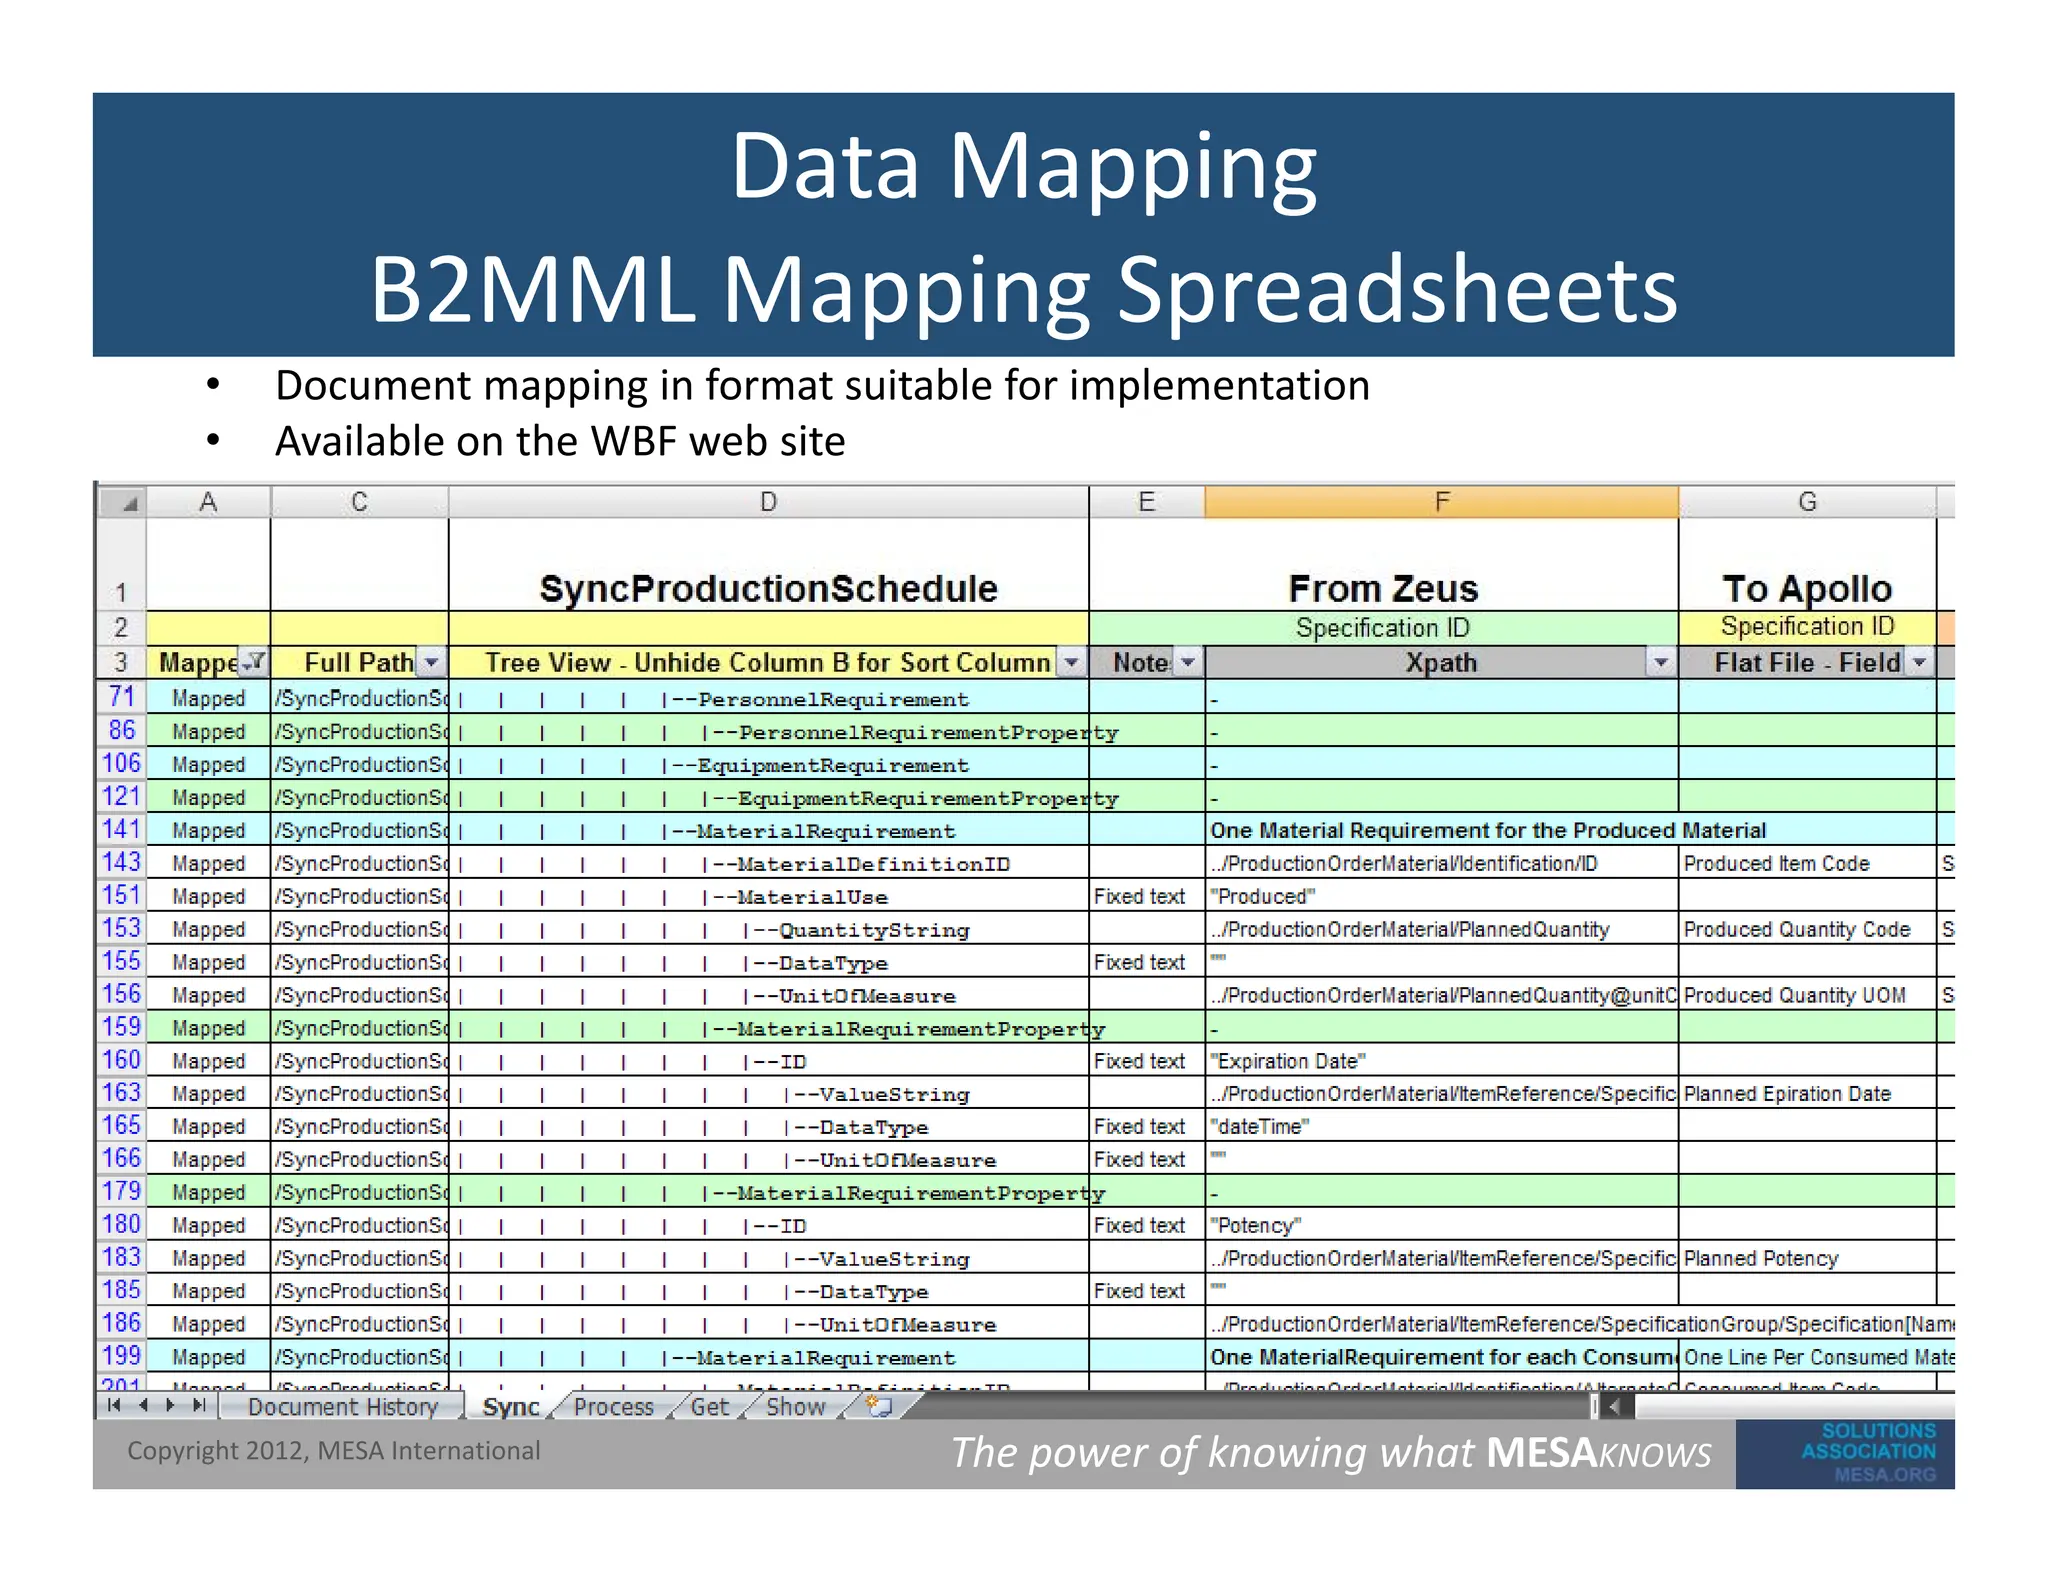This screenshot has width=2048, height=1582.
Task: Click the "Produced" Xpath cell
Action: click(1441, 896)
